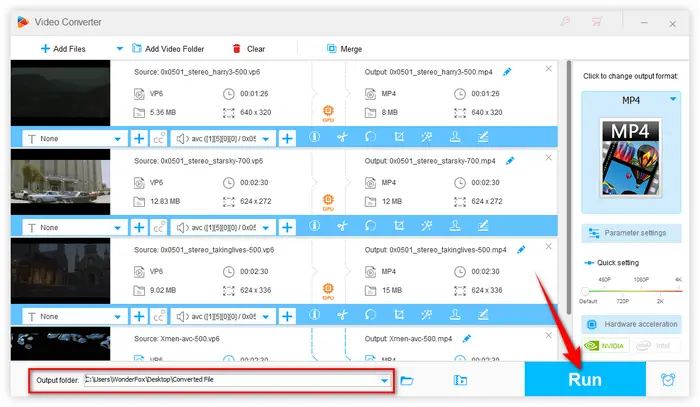Image resolution: width=700 pixels, height=407 pixels.
Task: Rename output harry3-500.mp4 with pencil icon
Action: pyautogui.click(x=507, y=72)
